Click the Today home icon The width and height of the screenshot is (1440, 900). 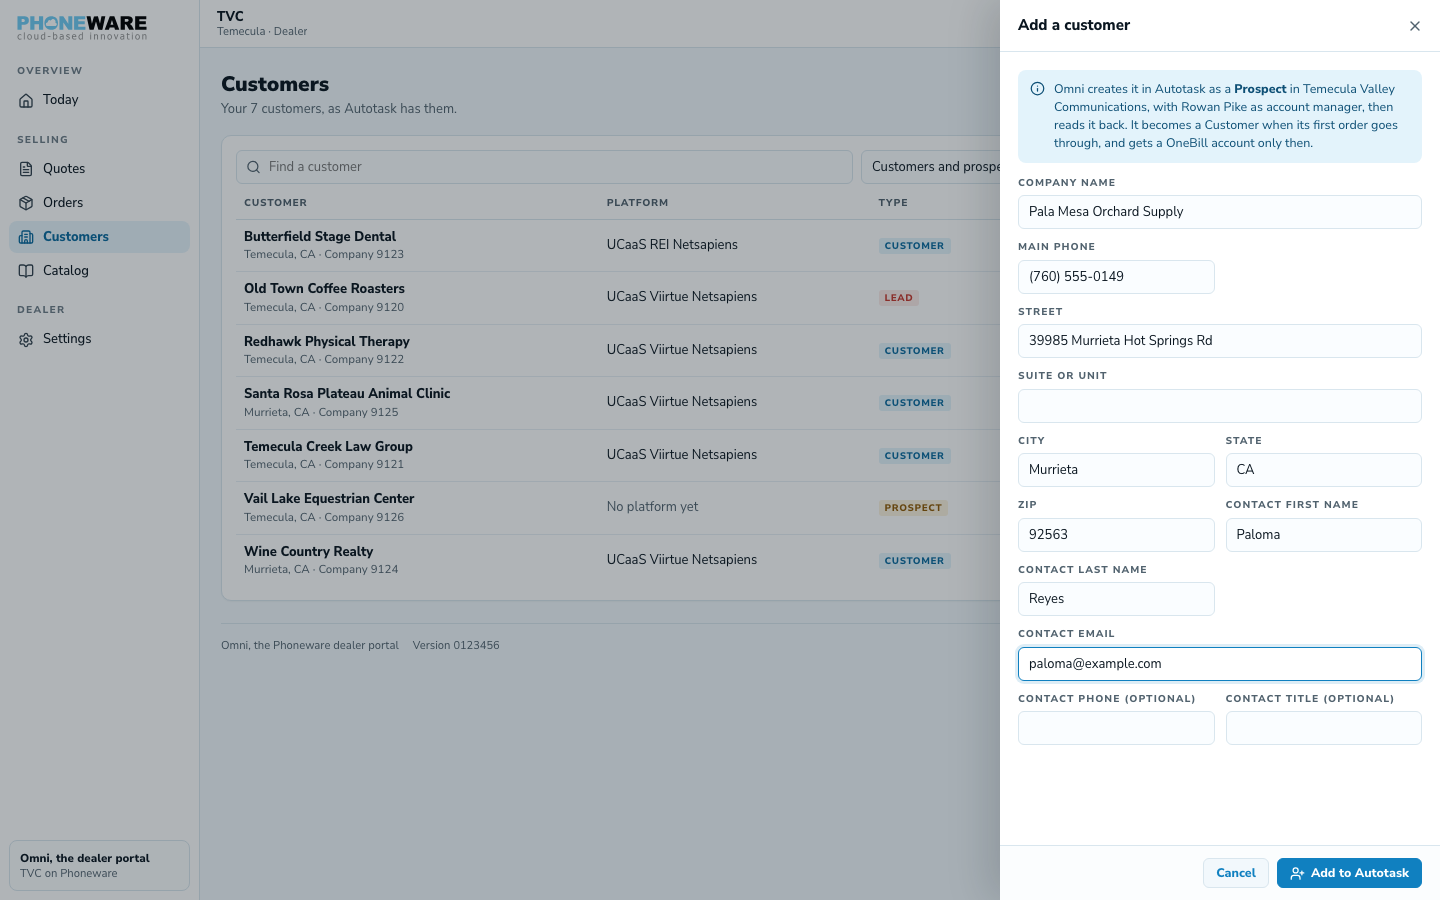click(26, 100)
